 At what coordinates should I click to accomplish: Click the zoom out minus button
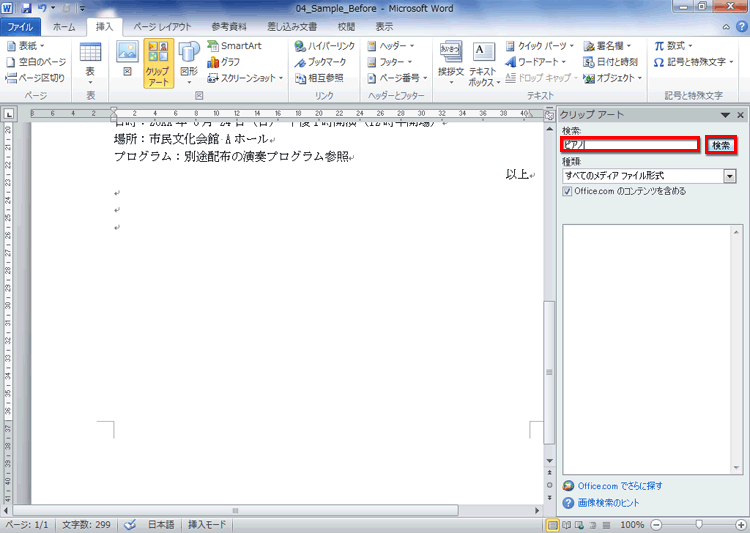pos(657,525)
